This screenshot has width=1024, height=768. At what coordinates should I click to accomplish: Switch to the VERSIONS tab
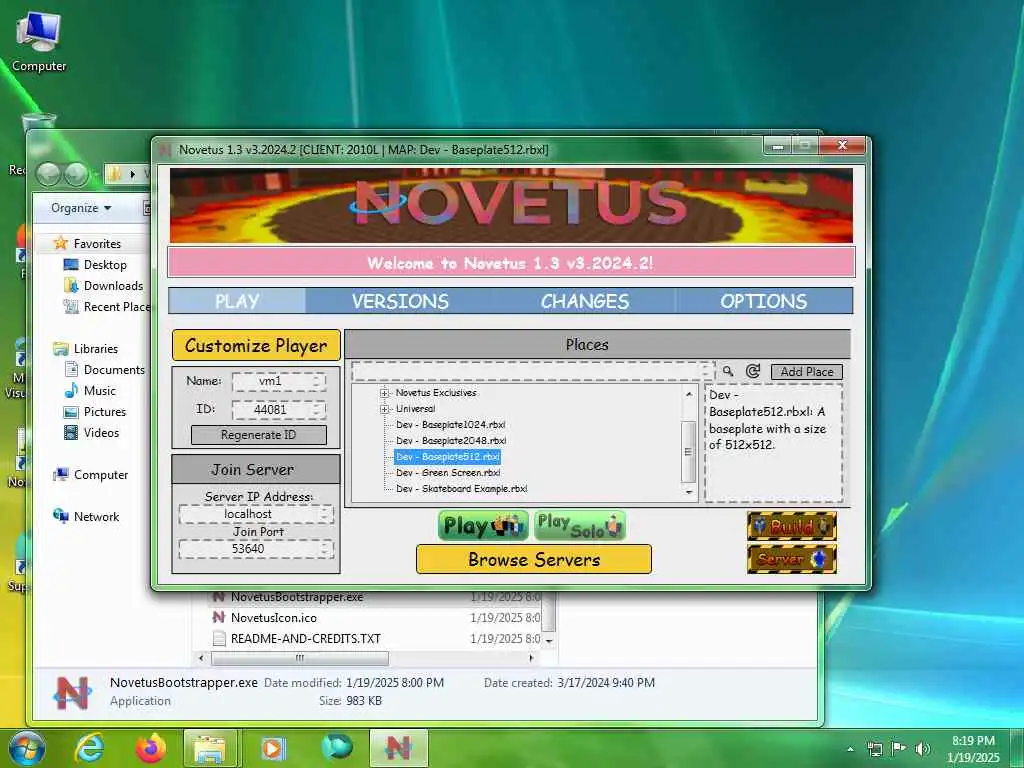[400, 301]
